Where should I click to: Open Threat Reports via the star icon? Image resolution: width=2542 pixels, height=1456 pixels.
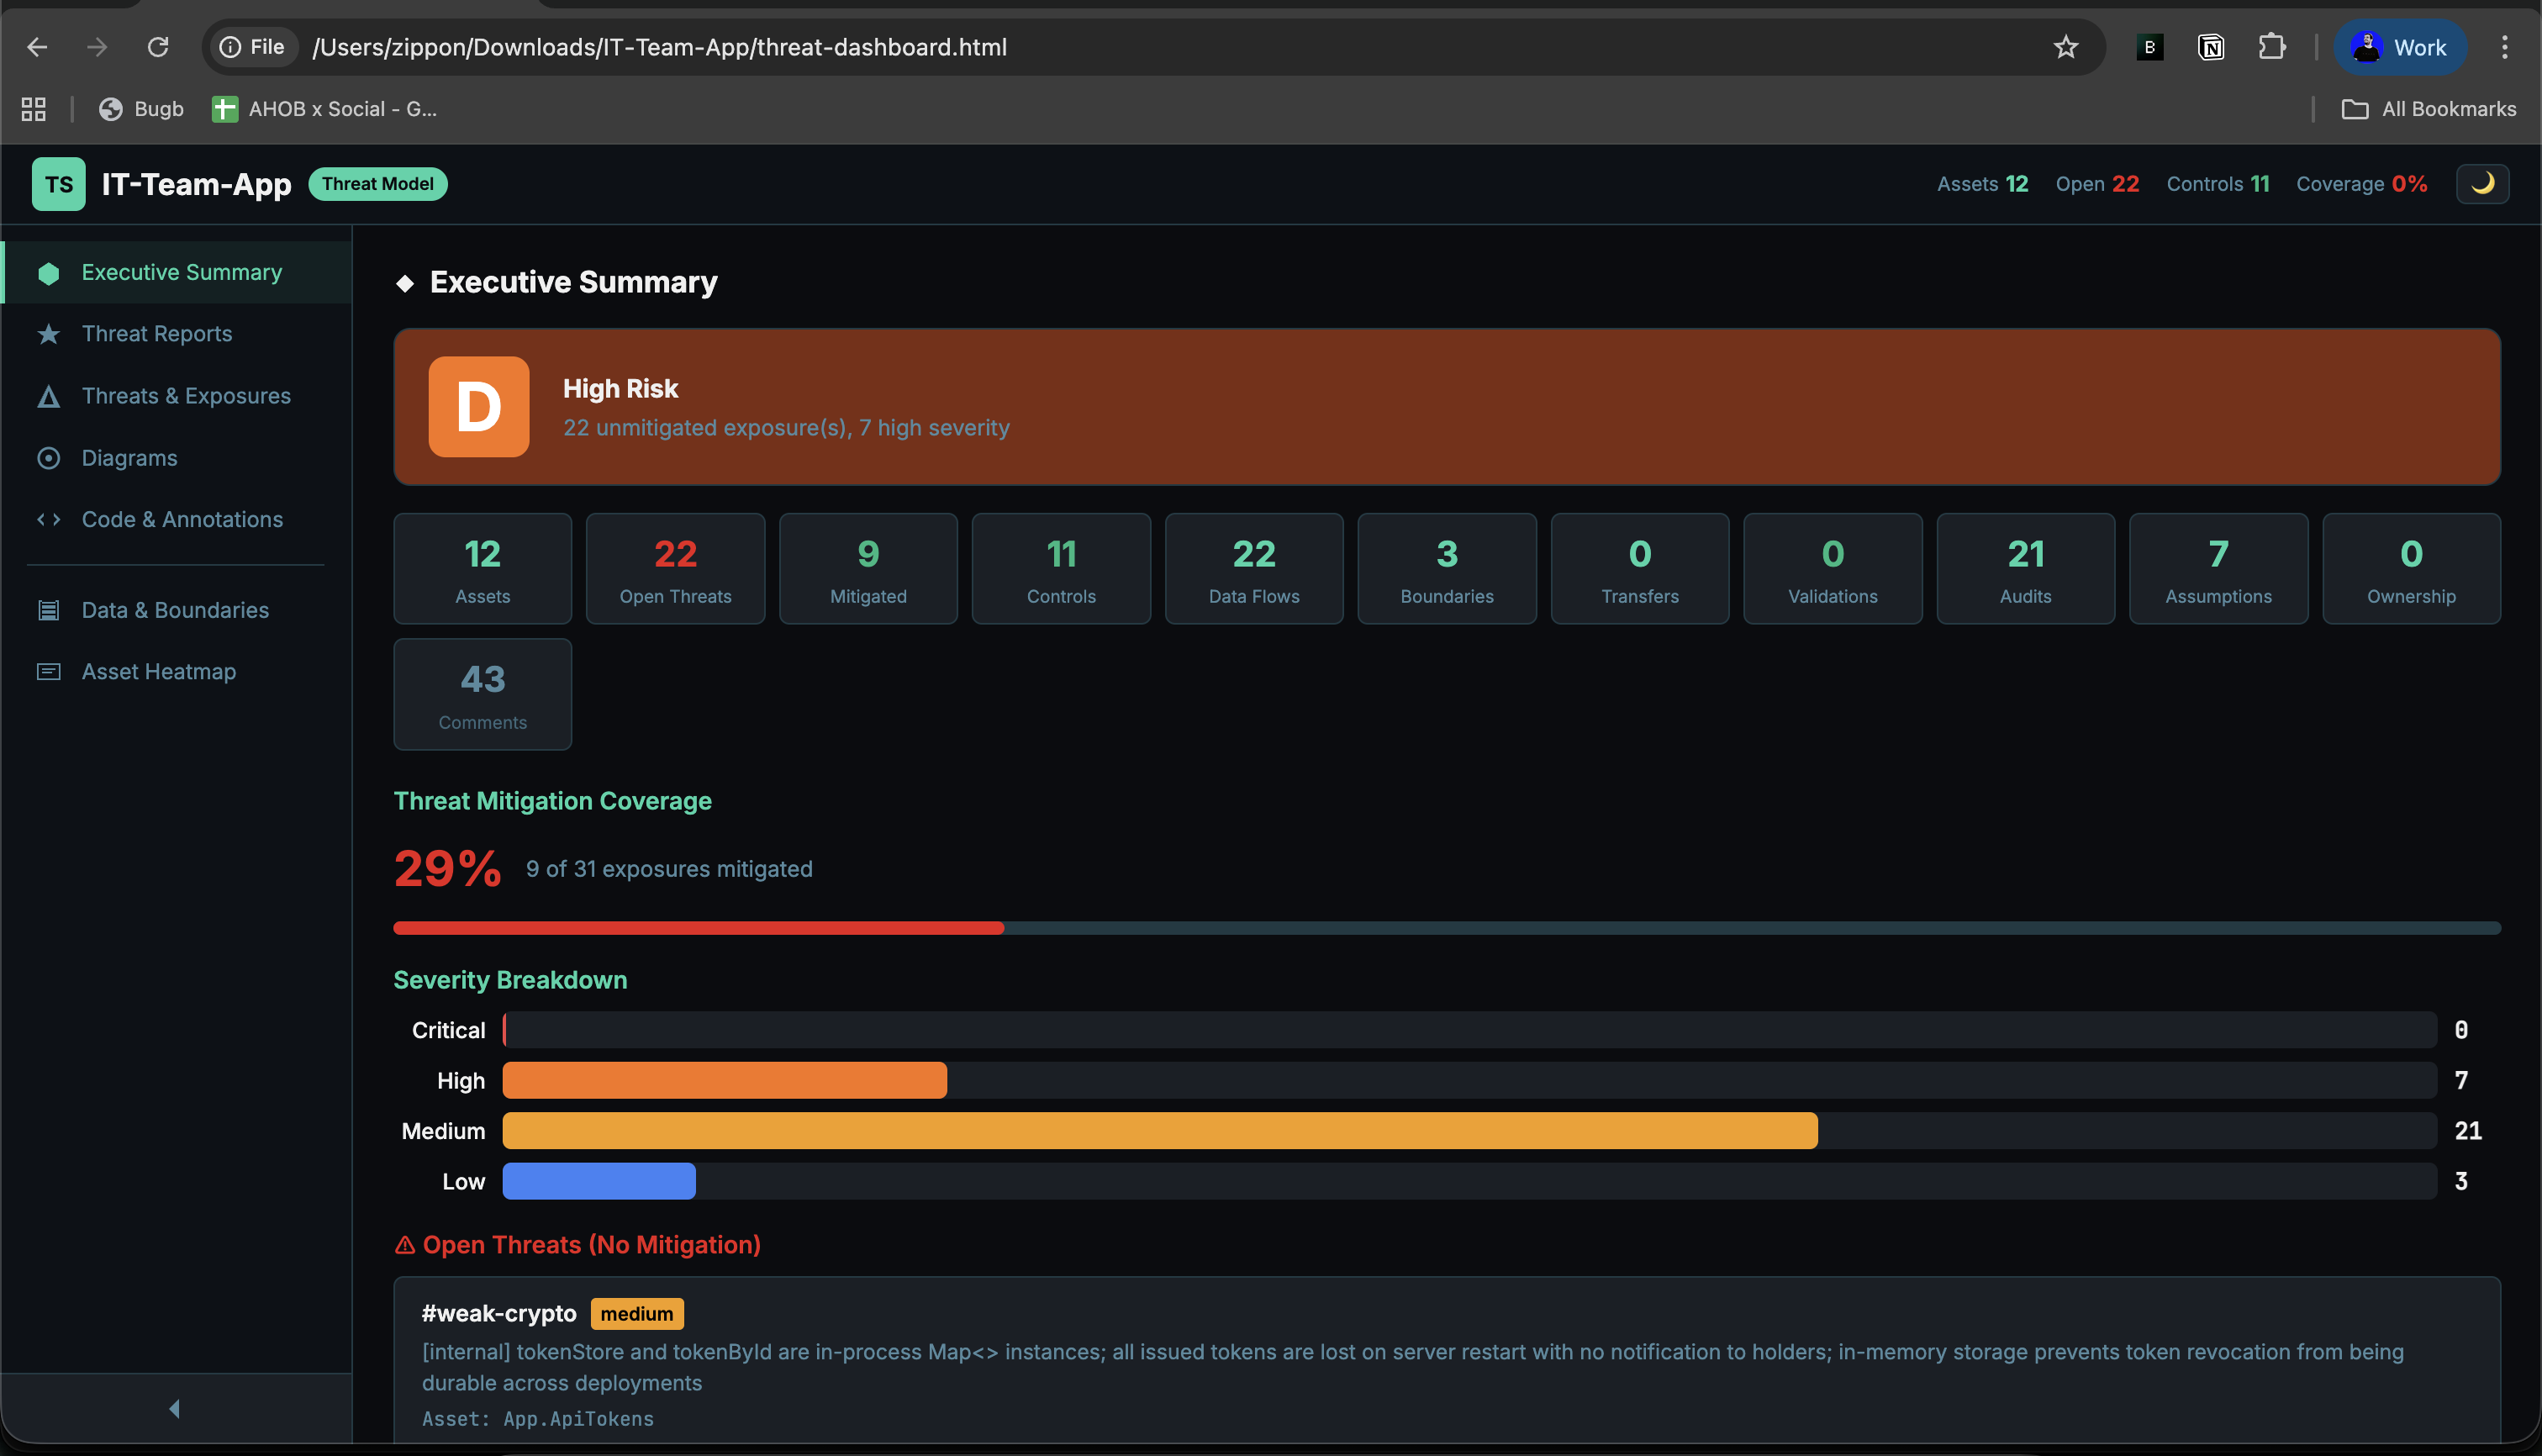tap(49, 333)
